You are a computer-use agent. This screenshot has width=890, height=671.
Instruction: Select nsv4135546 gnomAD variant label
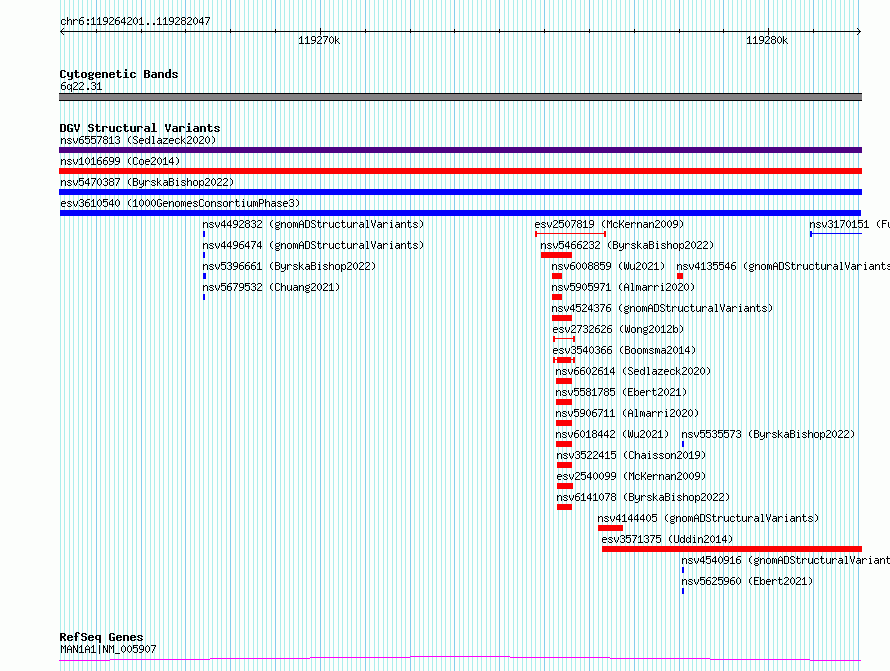tap(783, 266)
